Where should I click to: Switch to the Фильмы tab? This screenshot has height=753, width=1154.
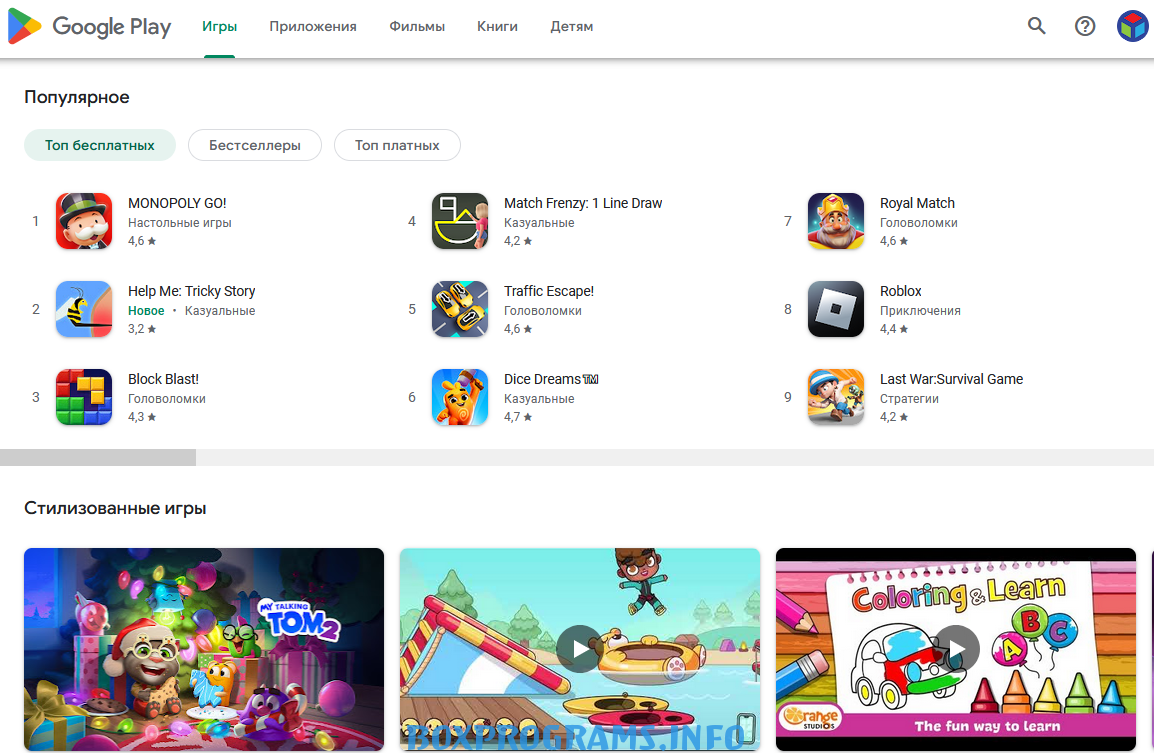tap(417, 26)
